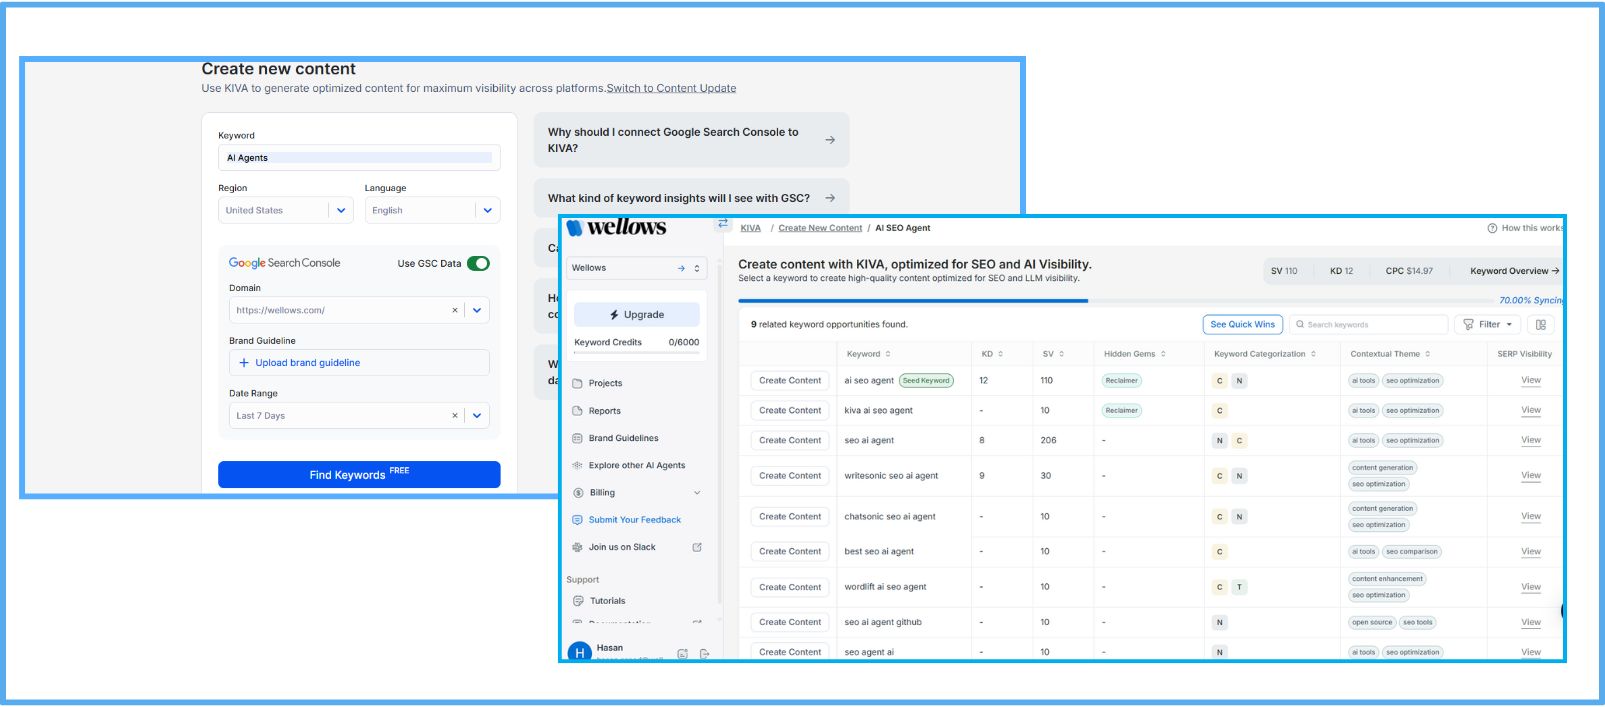This screenshot has height=707, width=1605.
Task: Click the How this works help icon
Action: [x=1493, y=228]
